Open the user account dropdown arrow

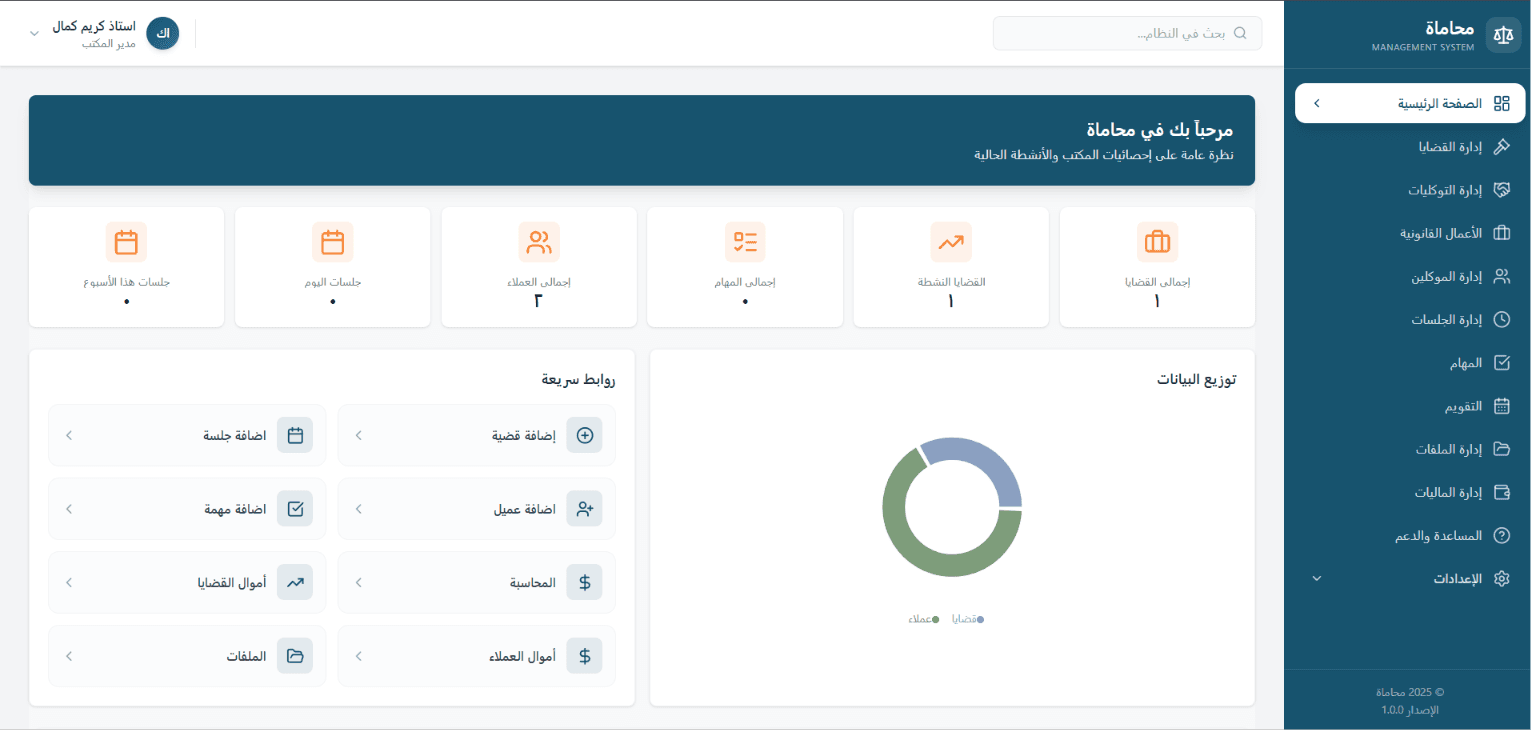[x=34, y=33]
